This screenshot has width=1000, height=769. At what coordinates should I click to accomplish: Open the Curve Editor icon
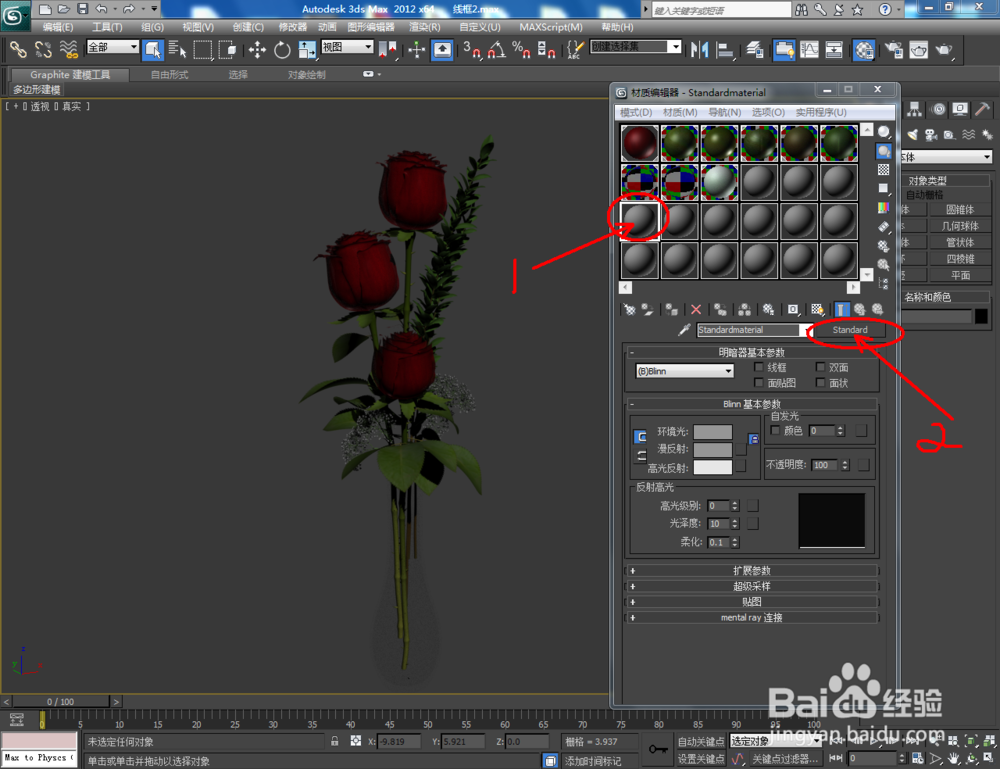809,50
